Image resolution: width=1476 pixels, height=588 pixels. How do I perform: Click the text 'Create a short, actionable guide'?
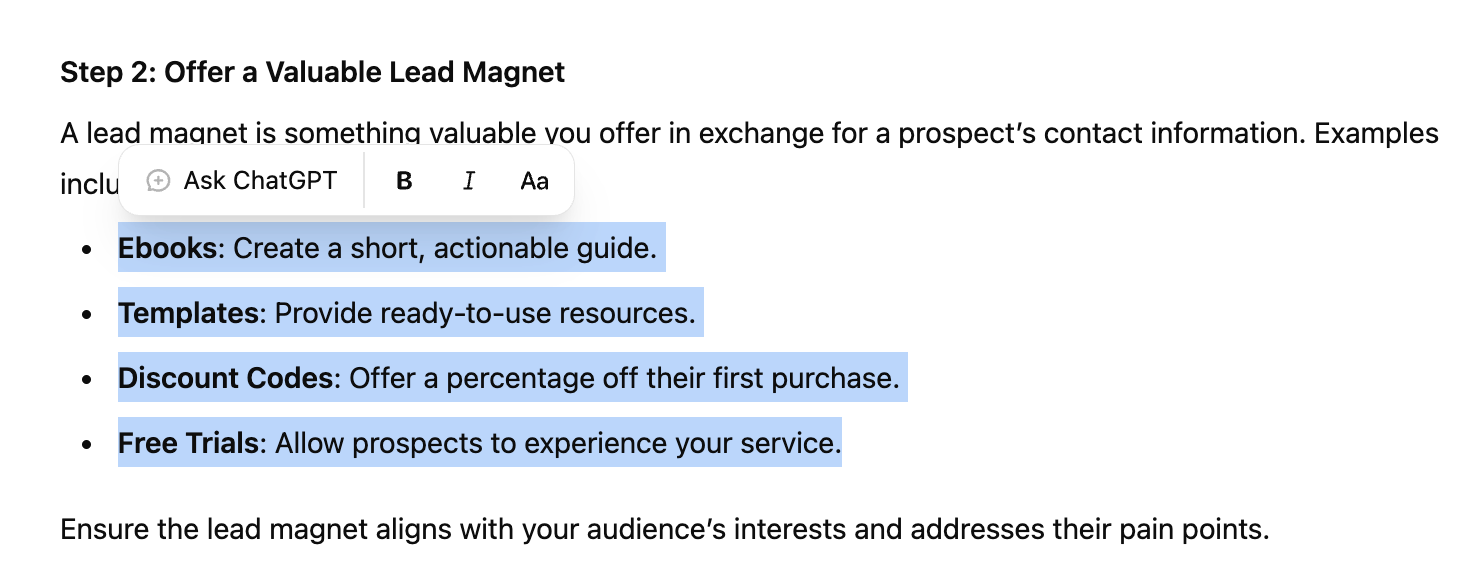(441, 248)
